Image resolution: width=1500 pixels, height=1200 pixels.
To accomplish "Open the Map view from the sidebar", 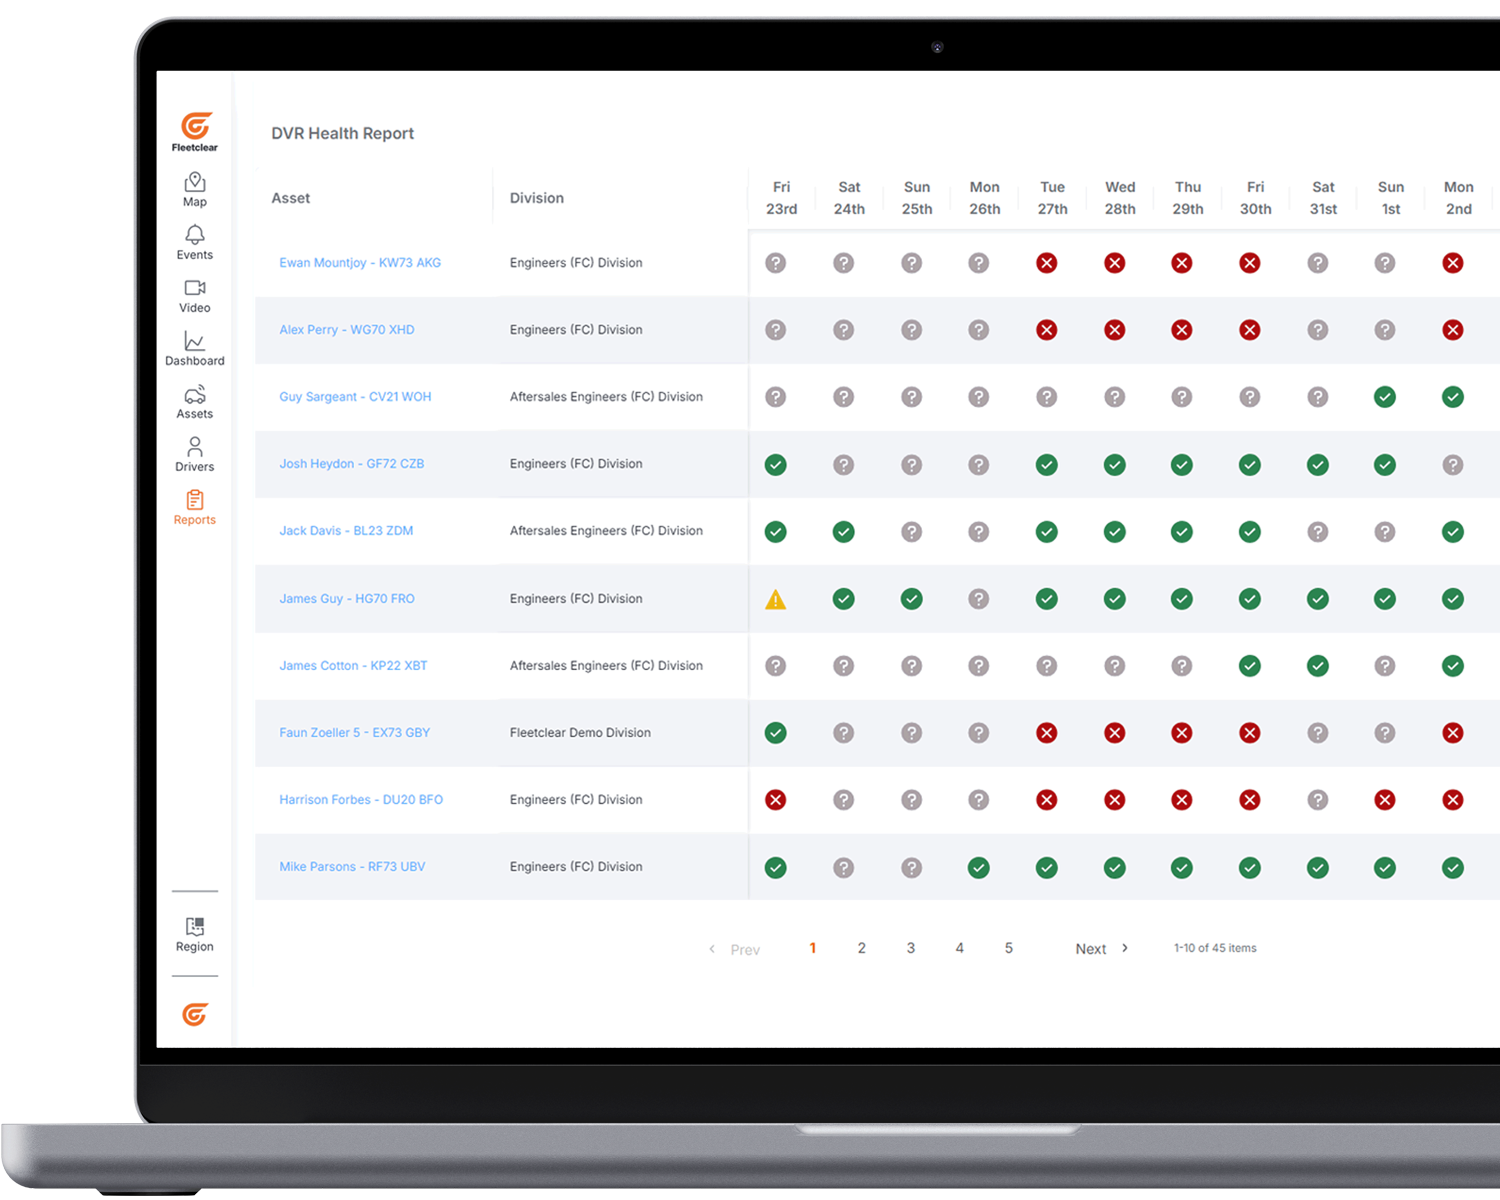I will coord(194,189).
